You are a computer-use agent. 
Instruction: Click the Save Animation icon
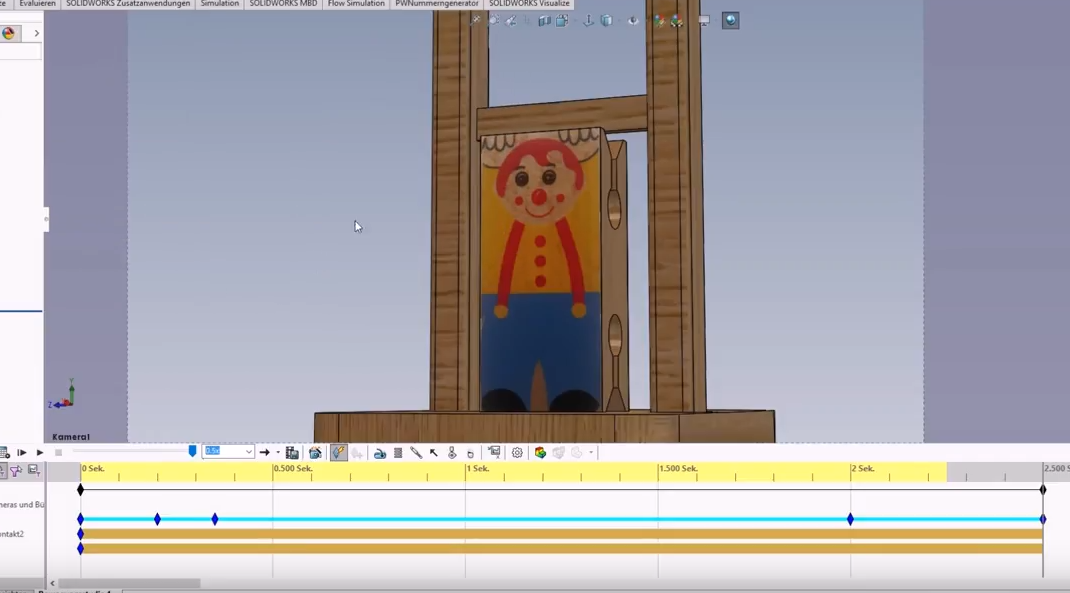tap(292, 453)
